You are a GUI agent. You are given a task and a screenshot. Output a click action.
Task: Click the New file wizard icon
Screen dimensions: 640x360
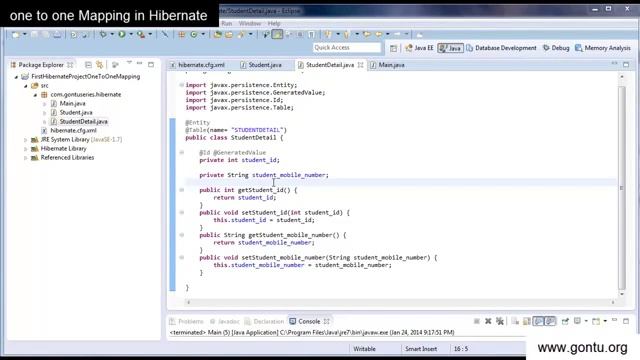pyautogui.click(x=15, y=35)
